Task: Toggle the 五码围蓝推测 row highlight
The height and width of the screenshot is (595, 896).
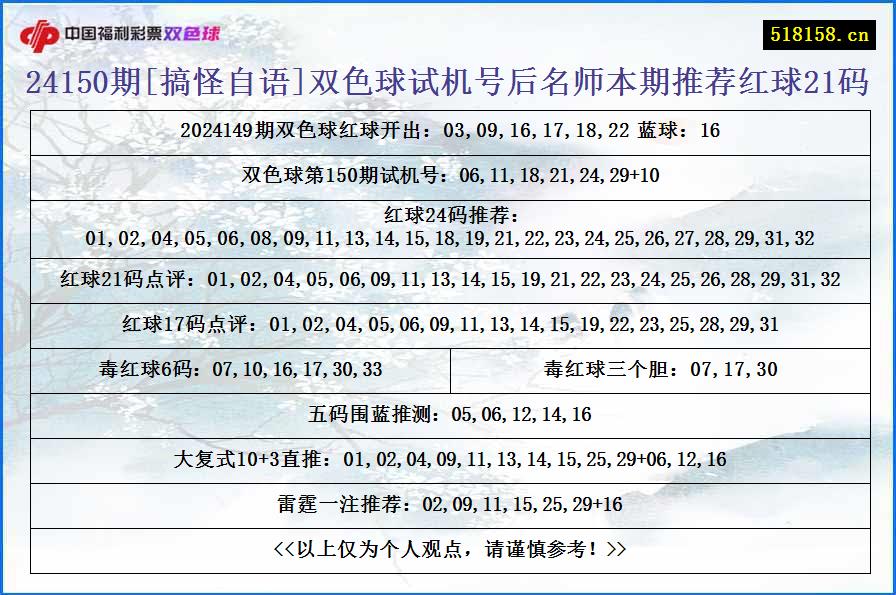Action: 447,412
